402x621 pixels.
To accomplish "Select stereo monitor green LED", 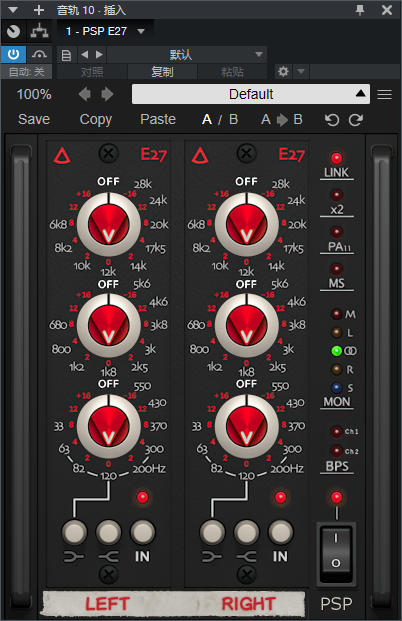I will [336, 351].
